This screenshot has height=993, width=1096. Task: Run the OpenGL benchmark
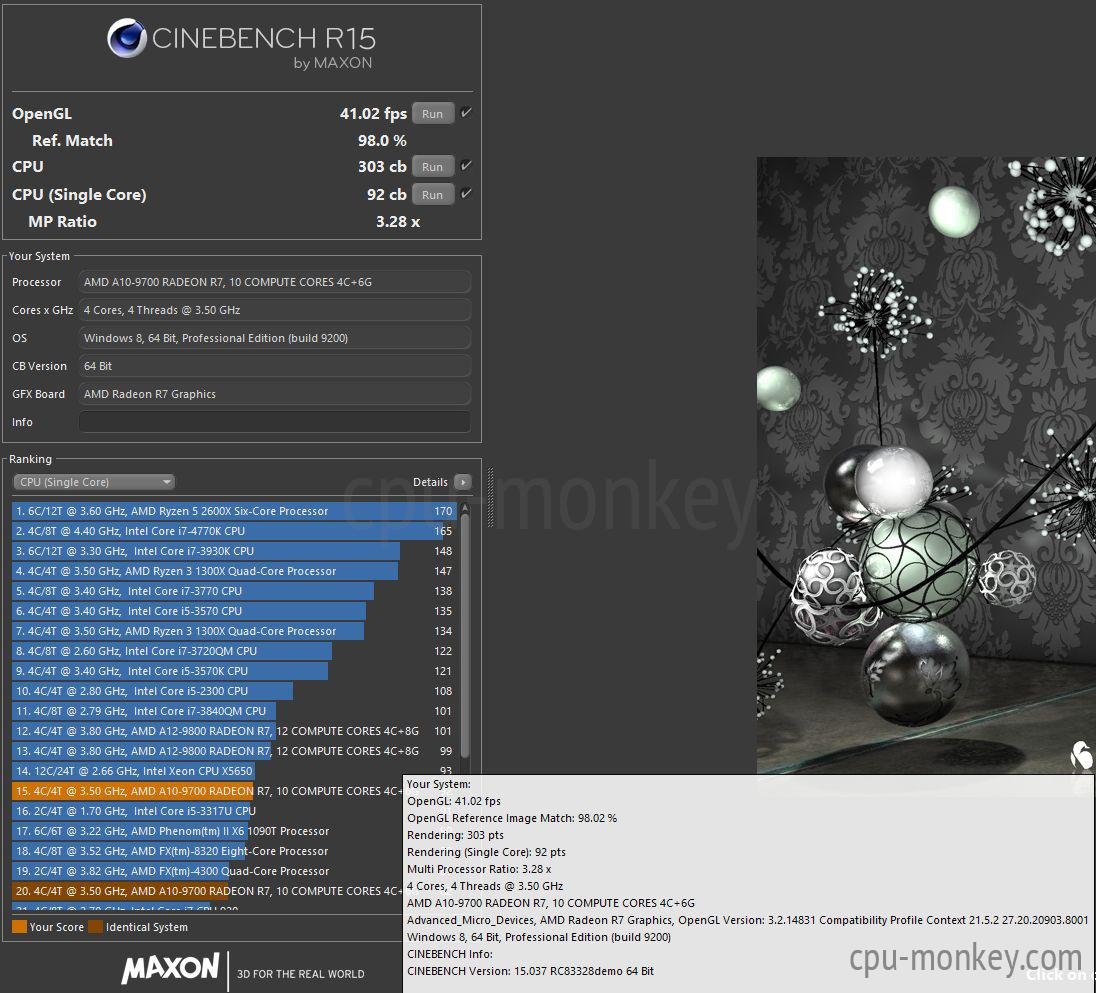click(433, 113)
